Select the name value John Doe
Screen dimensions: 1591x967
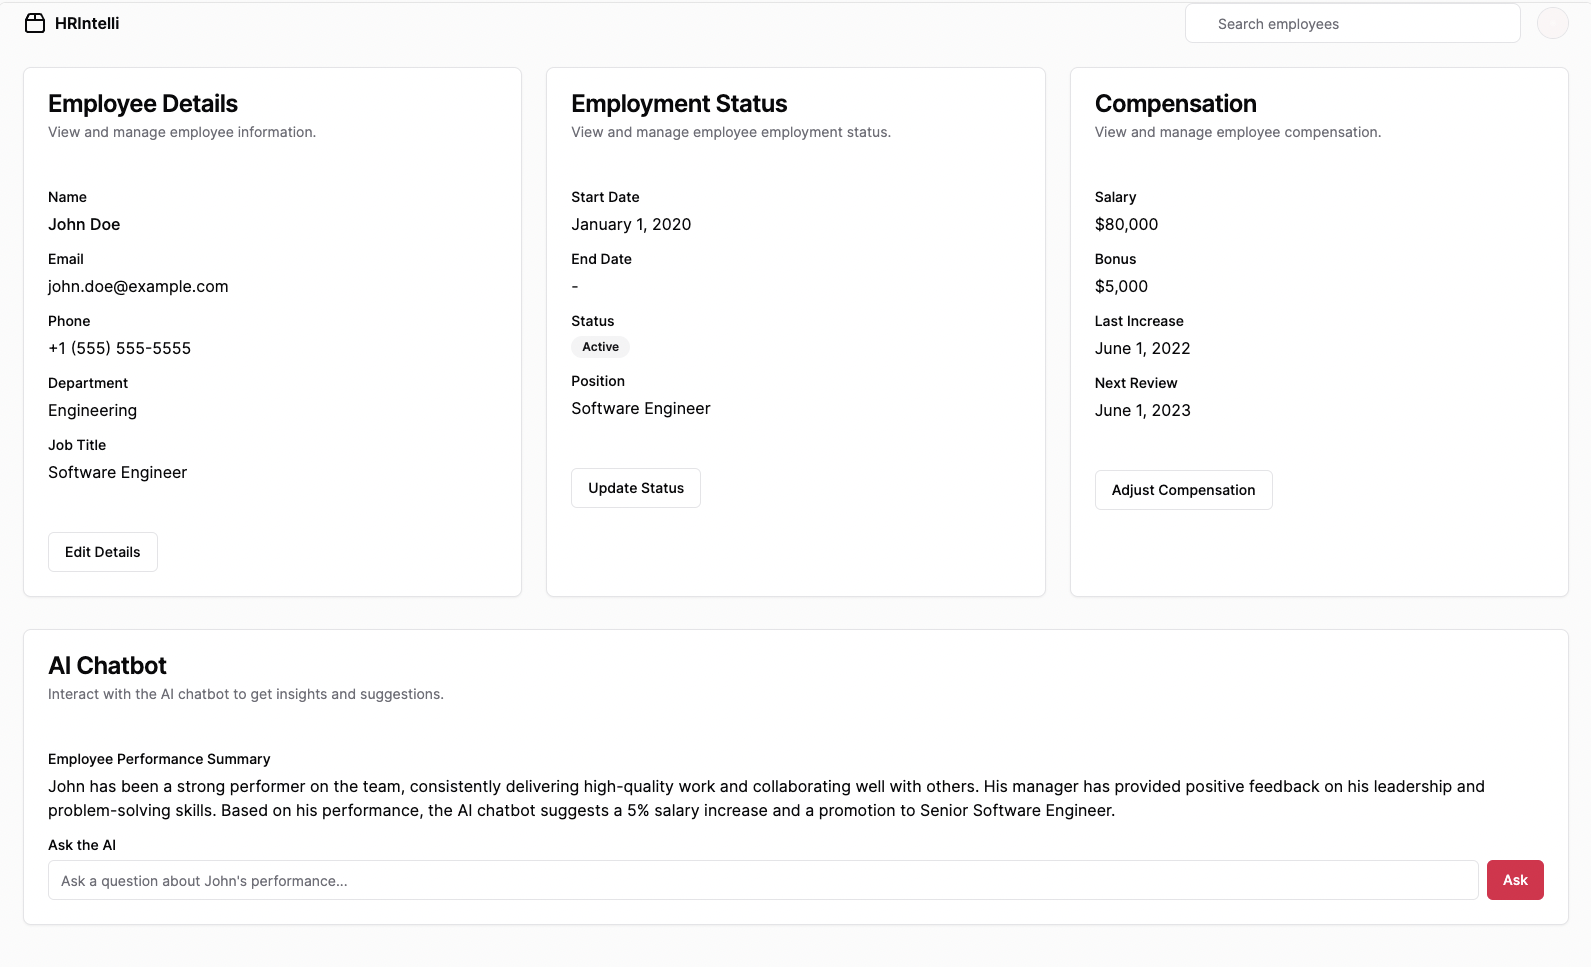[84, 224]
